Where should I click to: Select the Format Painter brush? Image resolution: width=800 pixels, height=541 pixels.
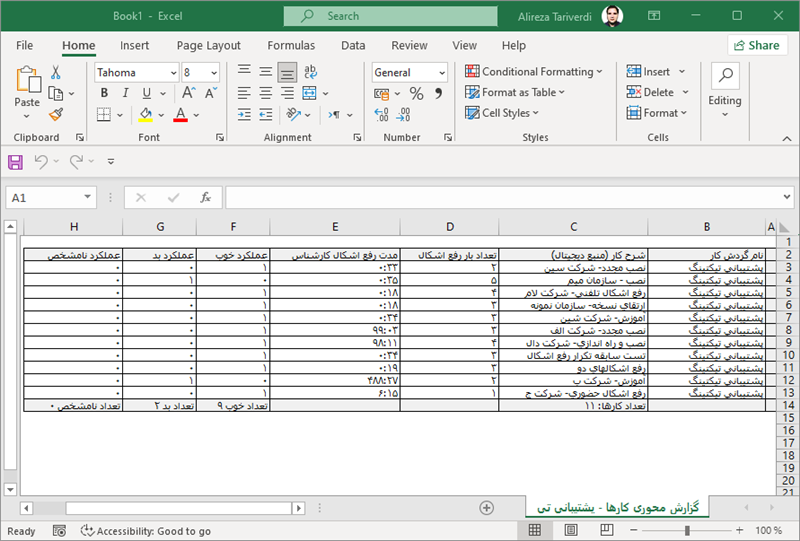56,114
